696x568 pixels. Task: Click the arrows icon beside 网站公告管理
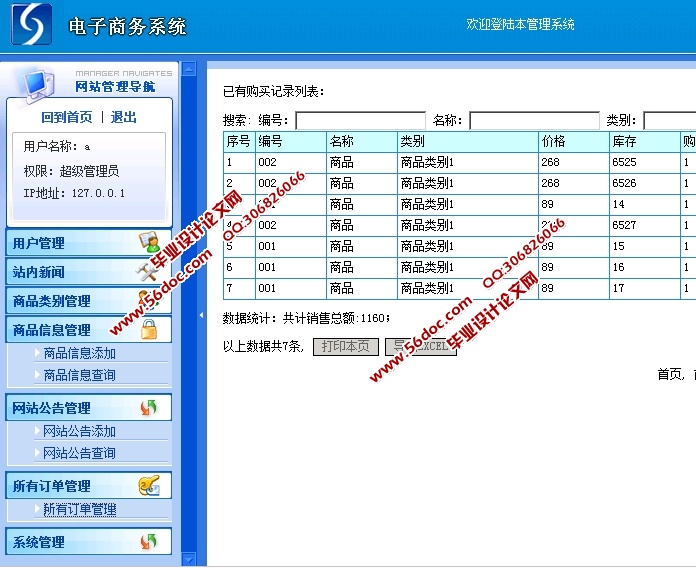click(x=148, y=407)
